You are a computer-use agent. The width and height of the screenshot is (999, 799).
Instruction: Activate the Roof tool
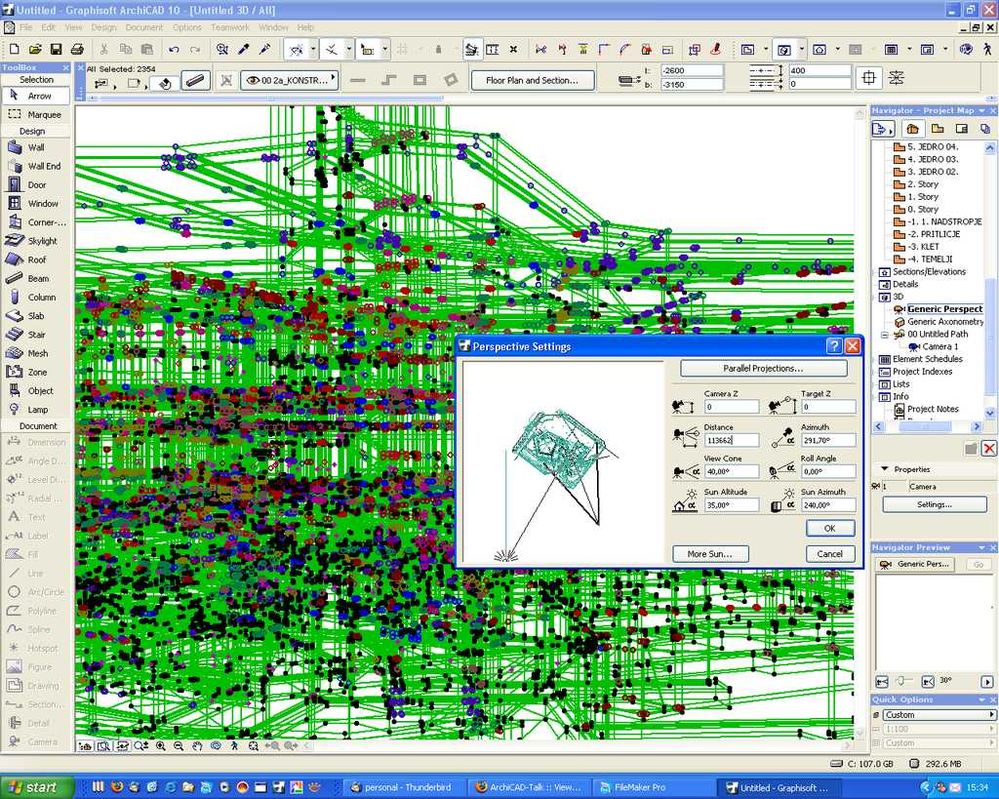click(x=36, y=259)
